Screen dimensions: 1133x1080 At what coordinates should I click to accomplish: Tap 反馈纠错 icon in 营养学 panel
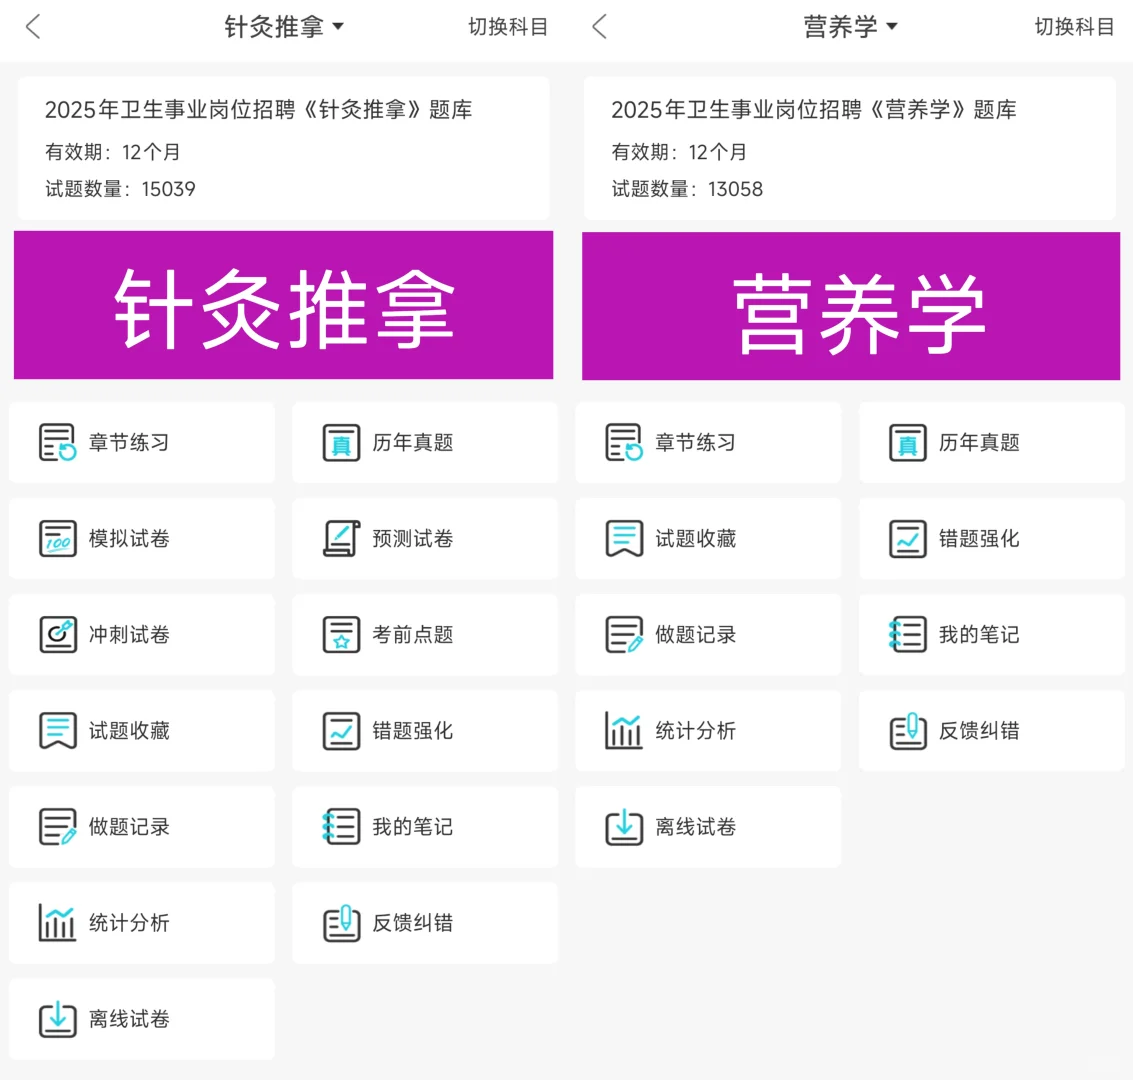click(908, 730)
